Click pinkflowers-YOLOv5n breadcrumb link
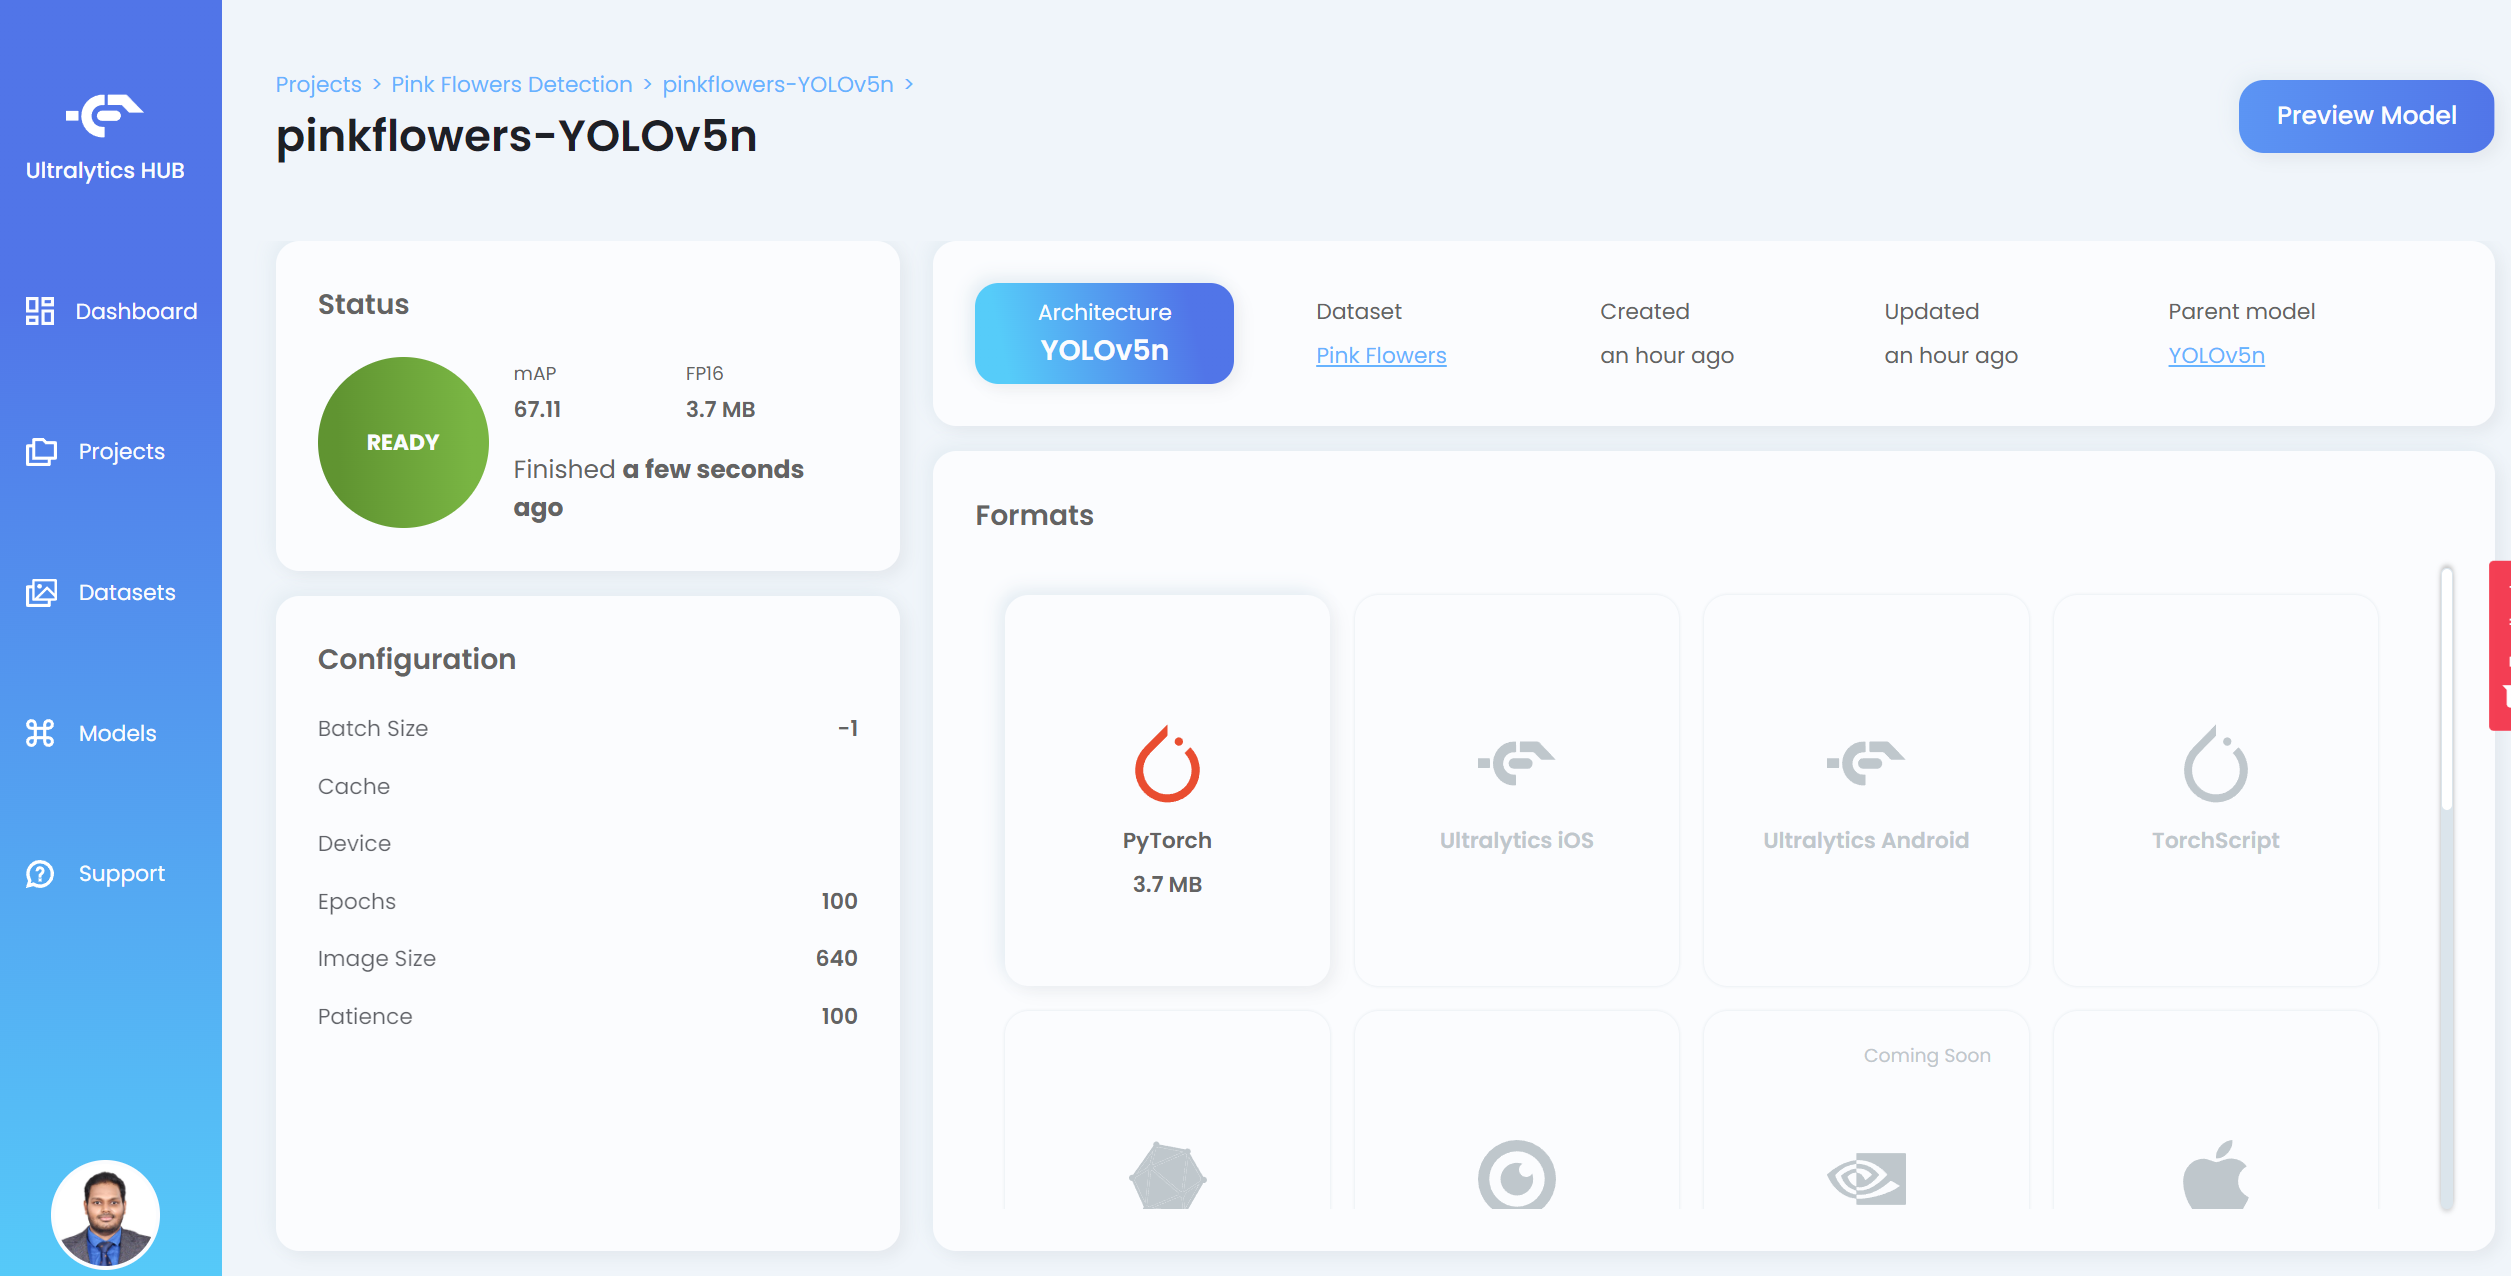 point(778,84)
